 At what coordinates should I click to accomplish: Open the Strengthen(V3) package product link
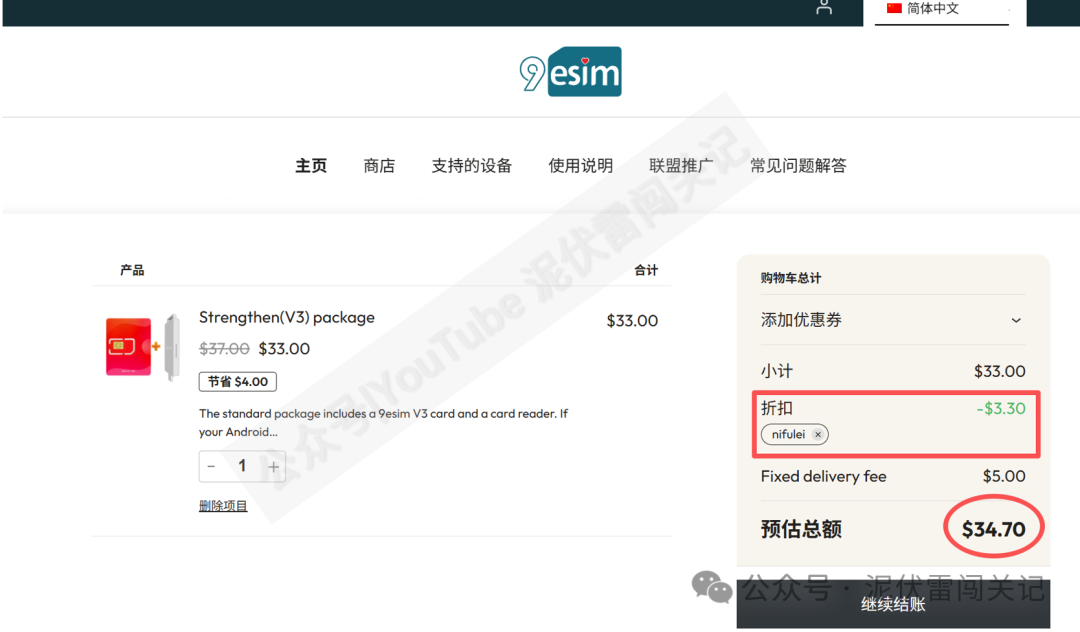pyautogui.click(x=287, y=317)
